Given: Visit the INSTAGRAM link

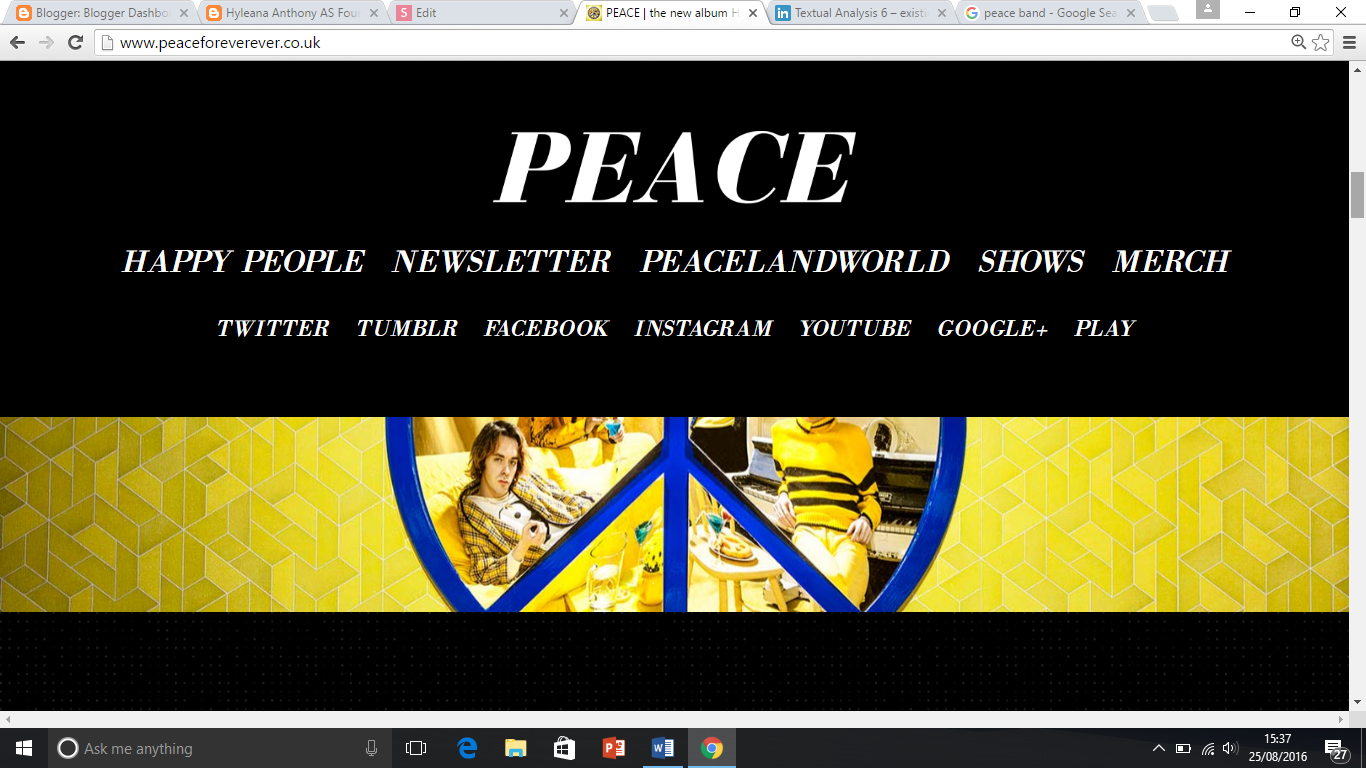Looking at the screenshot, I should (x=703, y=328).
